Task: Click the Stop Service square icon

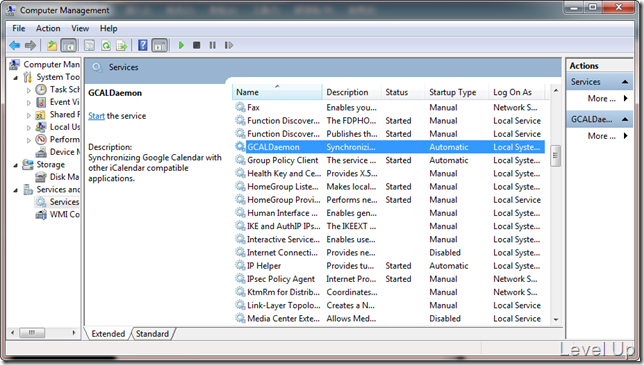Action: [197, 45]
